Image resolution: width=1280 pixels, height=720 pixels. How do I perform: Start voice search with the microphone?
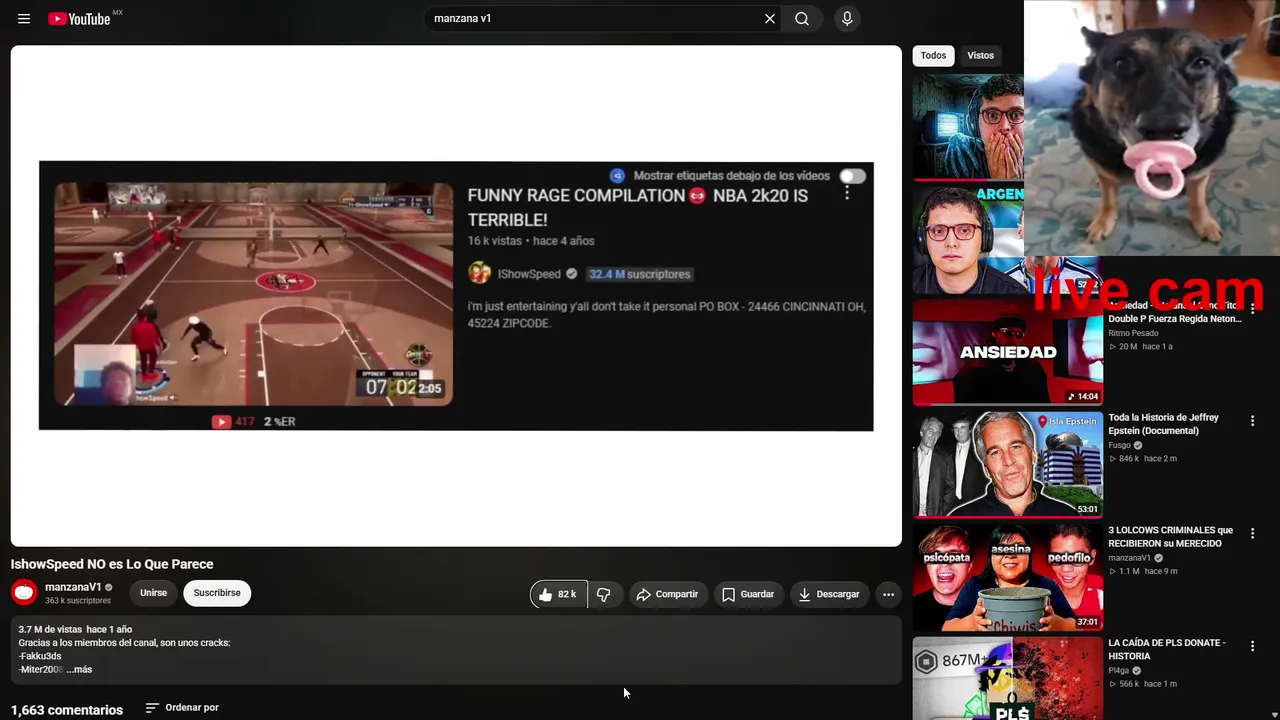[847, 19]
